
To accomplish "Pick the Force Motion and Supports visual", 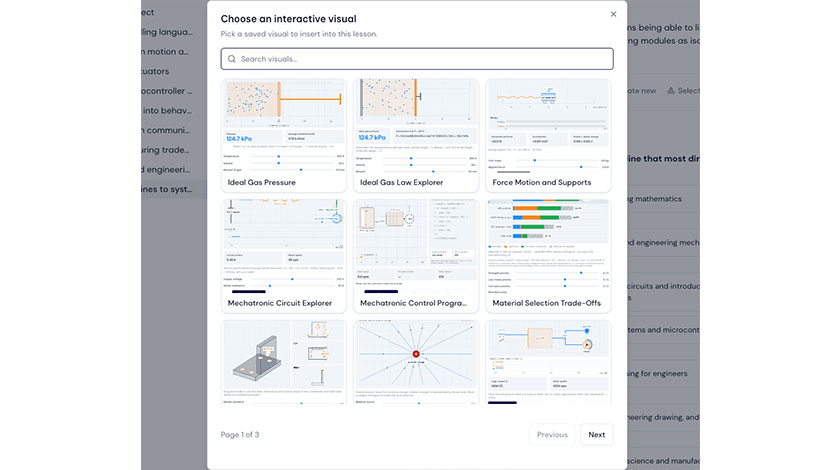I will (x=548, y=136).
